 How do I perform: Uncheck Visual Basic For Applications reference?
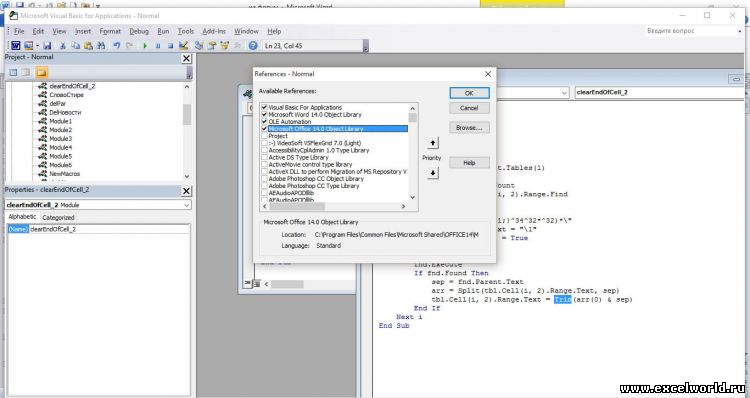(265, 108)
